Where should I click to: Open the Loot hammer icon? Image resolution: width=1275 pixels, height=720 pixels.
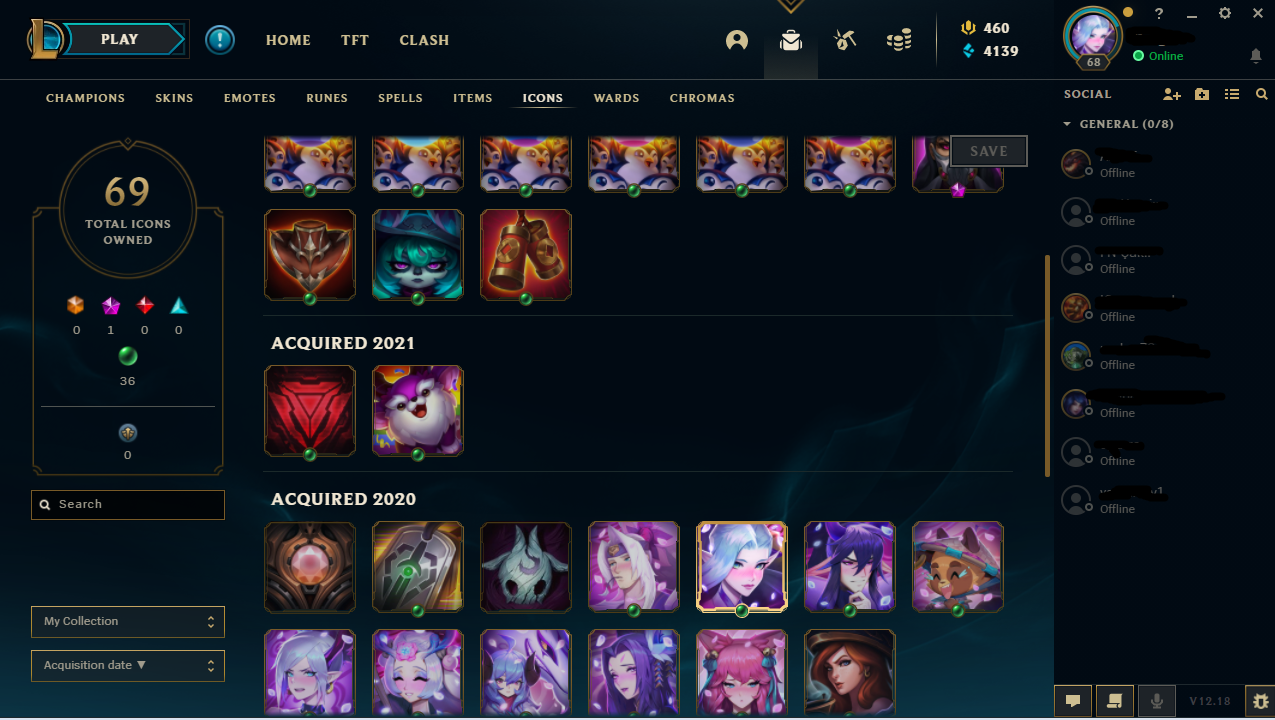coord(845,41)
